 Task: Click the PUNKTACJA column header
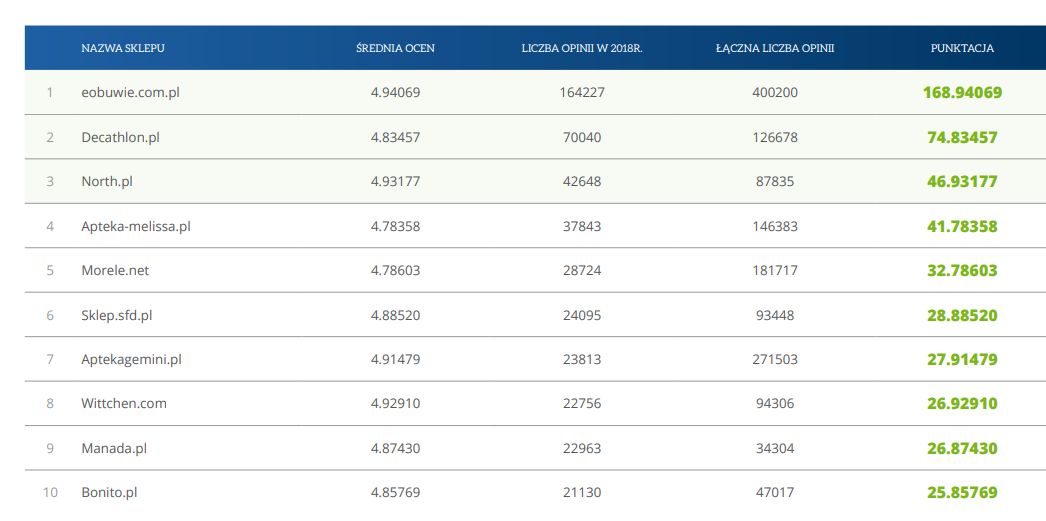coord(962,48)
